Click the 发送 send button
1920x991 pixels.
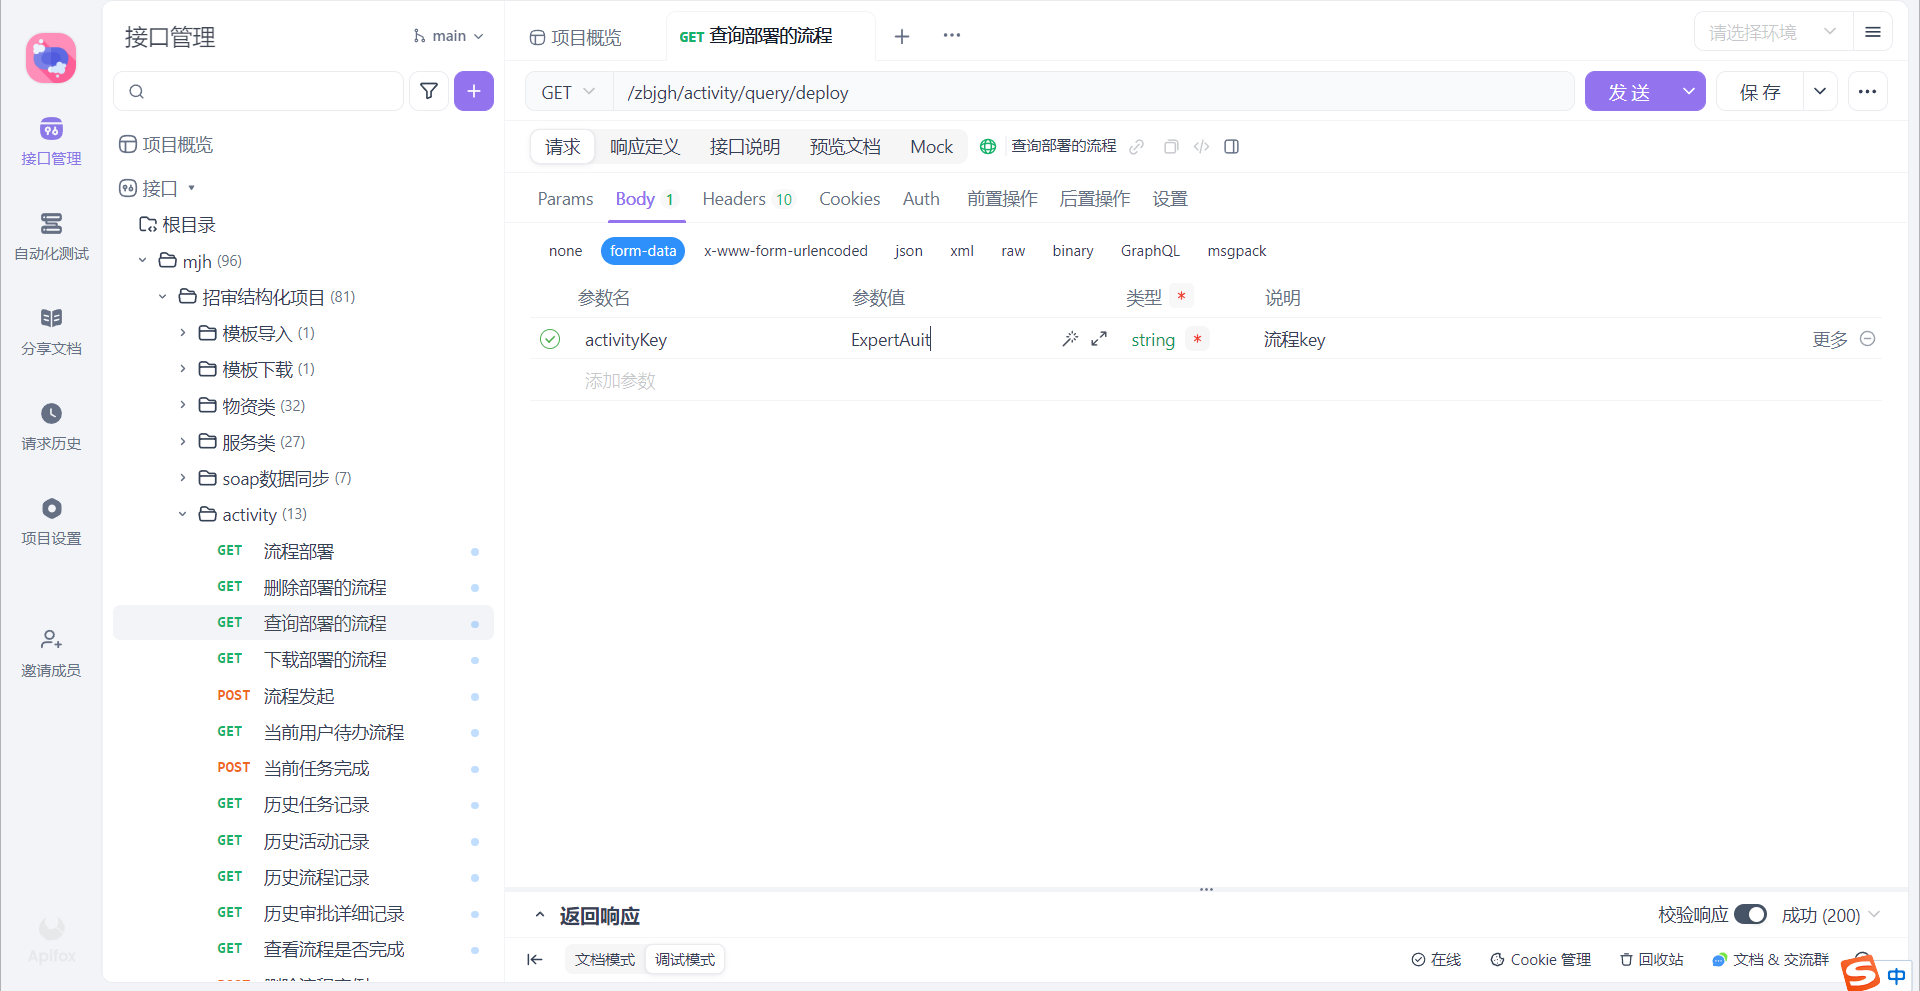(x=1630, y=91)
